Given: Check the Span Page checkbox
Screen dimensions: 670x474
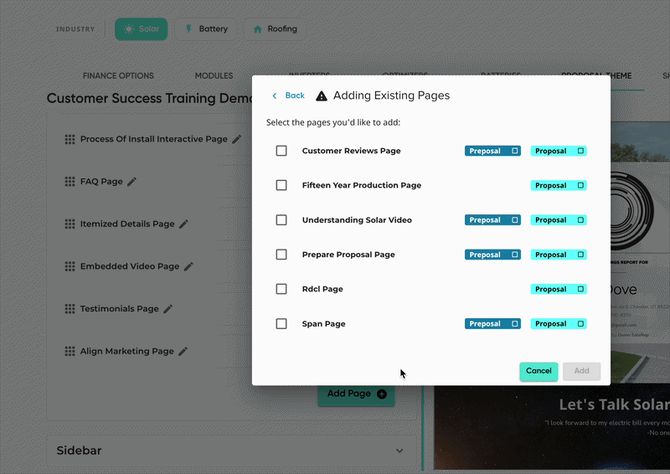Looking at the screenshot, I should coord(281,324).
